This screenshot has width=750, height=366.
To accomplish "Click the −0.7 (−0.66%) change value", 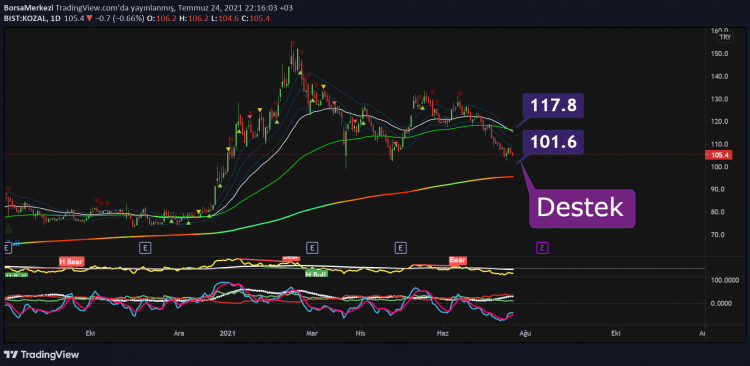I will point(121,18).
